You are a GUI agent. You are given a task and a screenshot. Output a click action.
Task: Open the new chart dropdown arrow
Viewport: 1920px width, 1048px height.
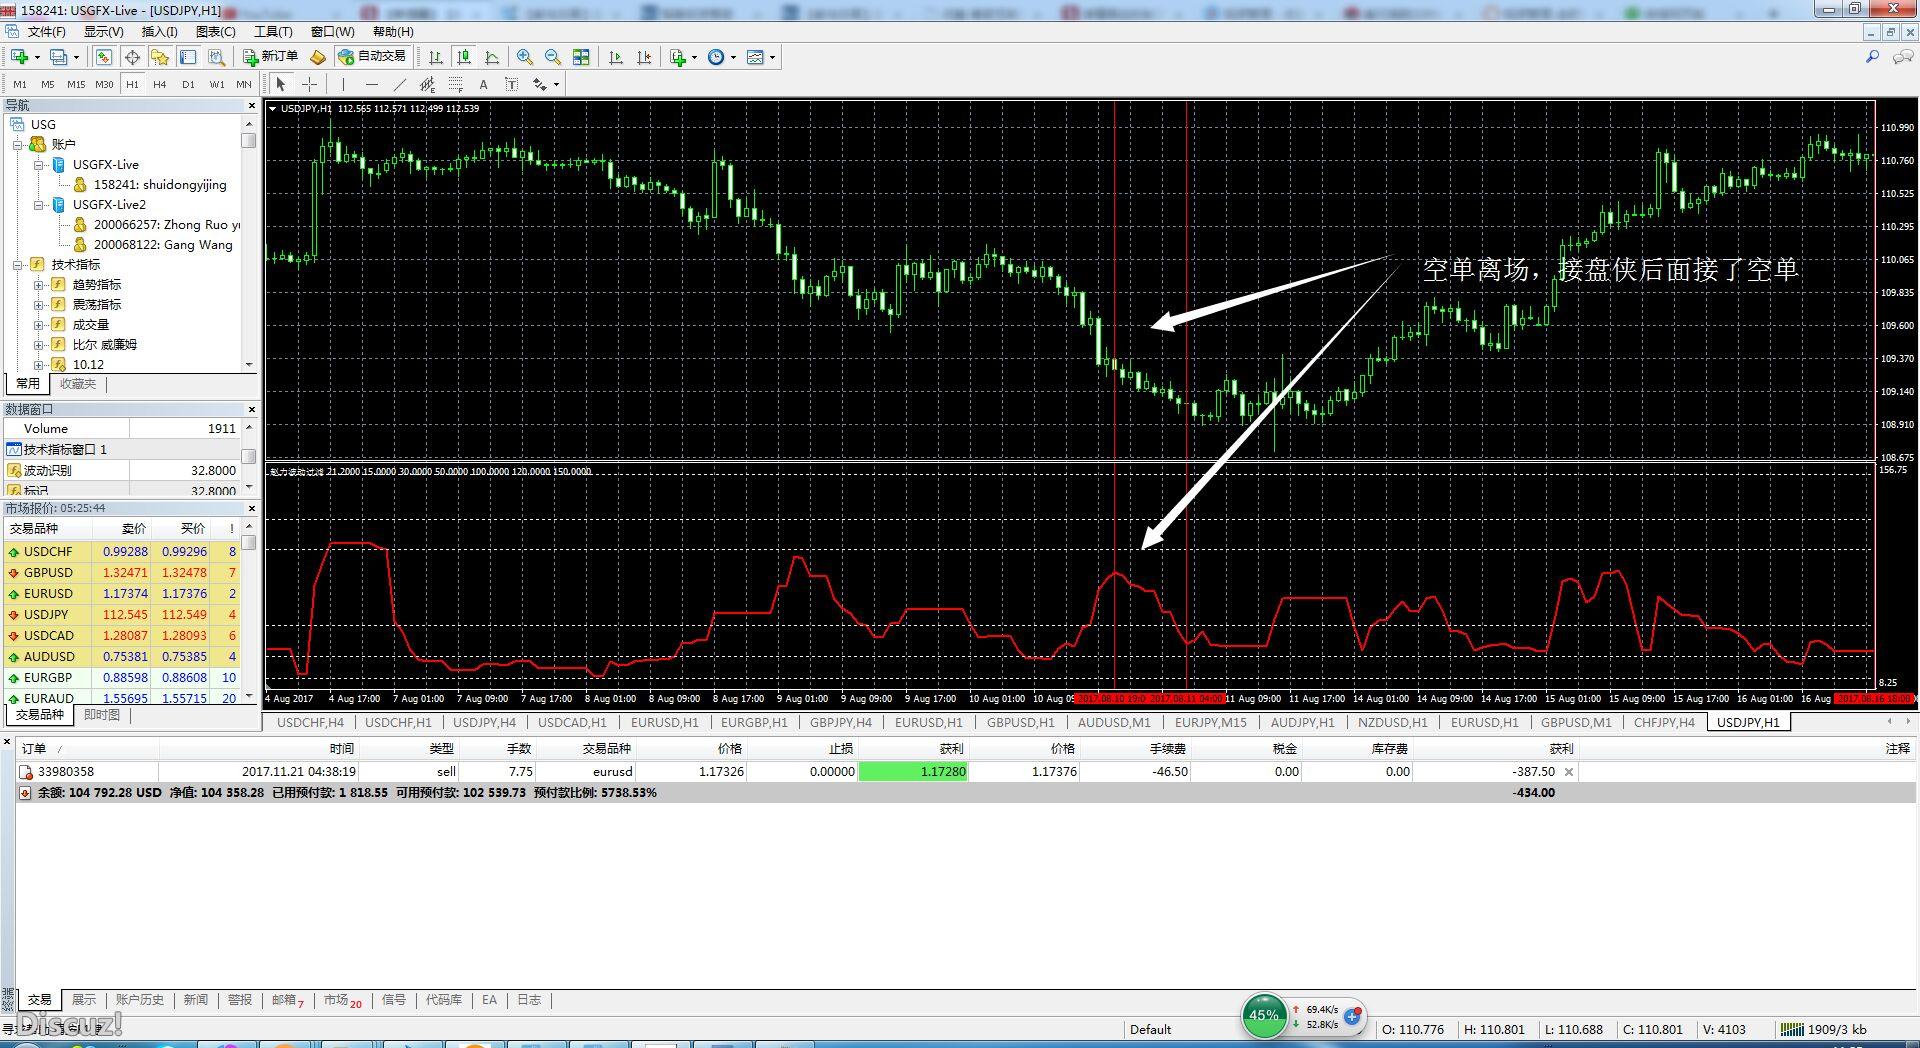pyautogui.click(x=37, y=57)
